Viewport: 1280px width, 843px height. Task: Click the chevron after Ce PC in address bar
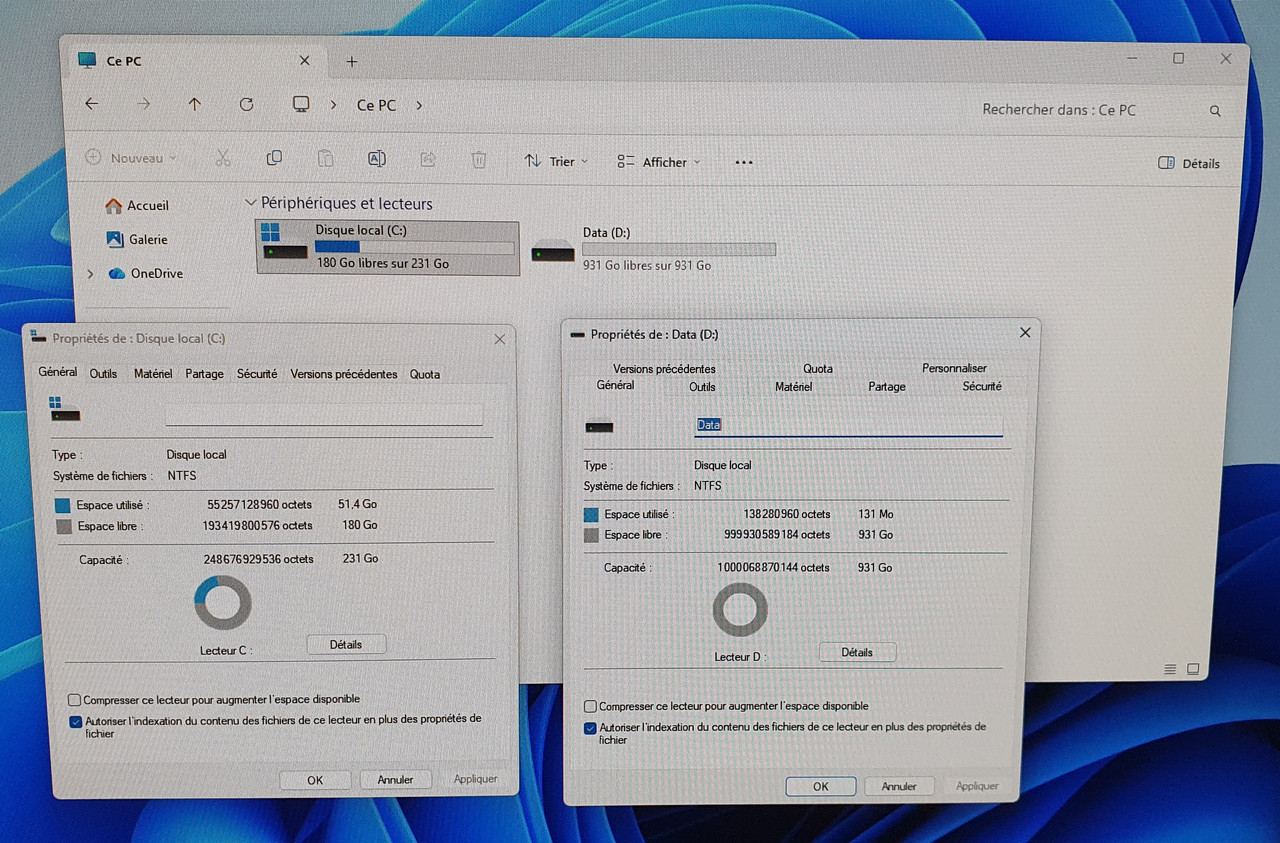[419, 105]
